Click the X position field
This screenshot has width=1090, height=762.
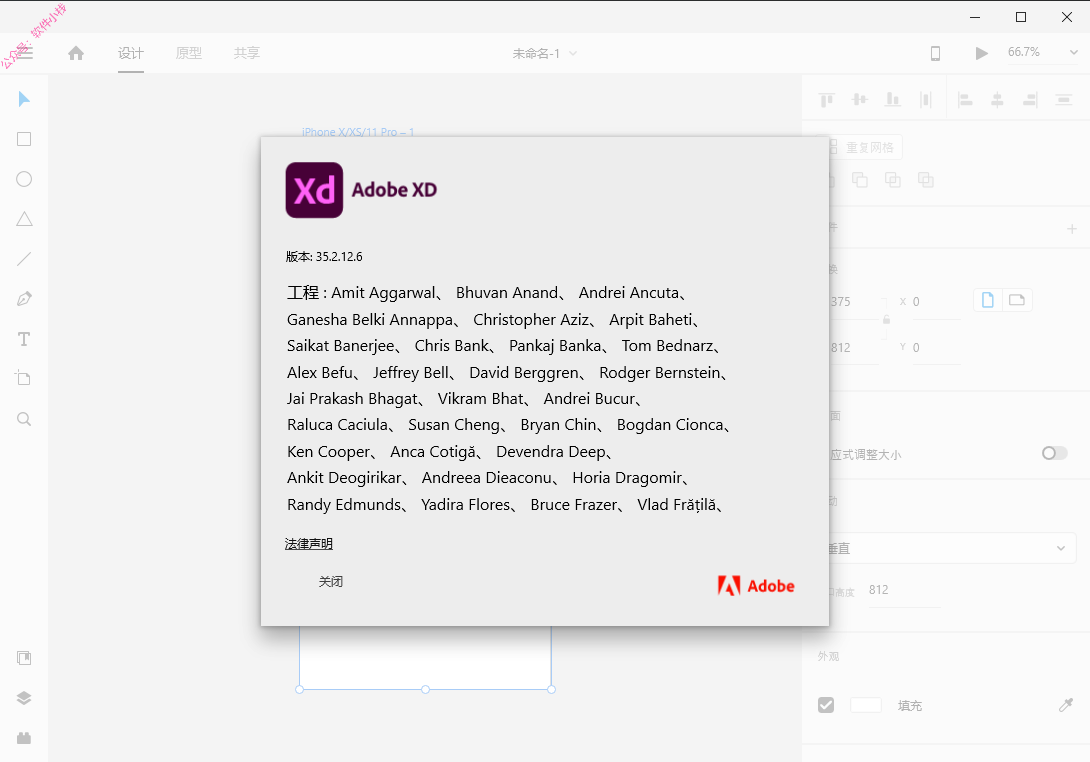pyautogui.click(x=936, y=302)
